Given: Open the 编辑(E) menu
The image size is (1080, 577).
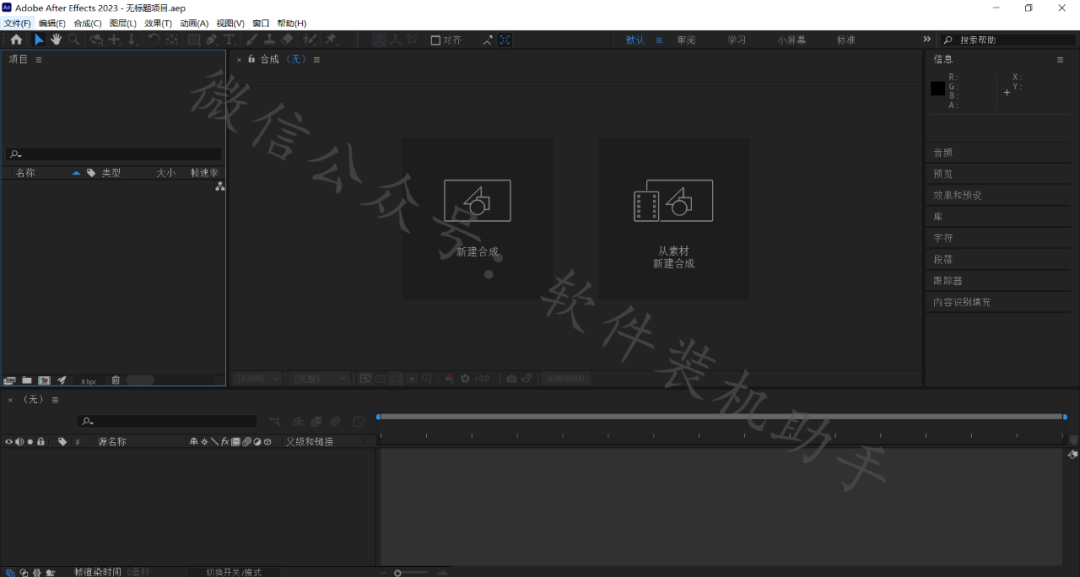Looking at the screenshot, I should pos(52,23).
